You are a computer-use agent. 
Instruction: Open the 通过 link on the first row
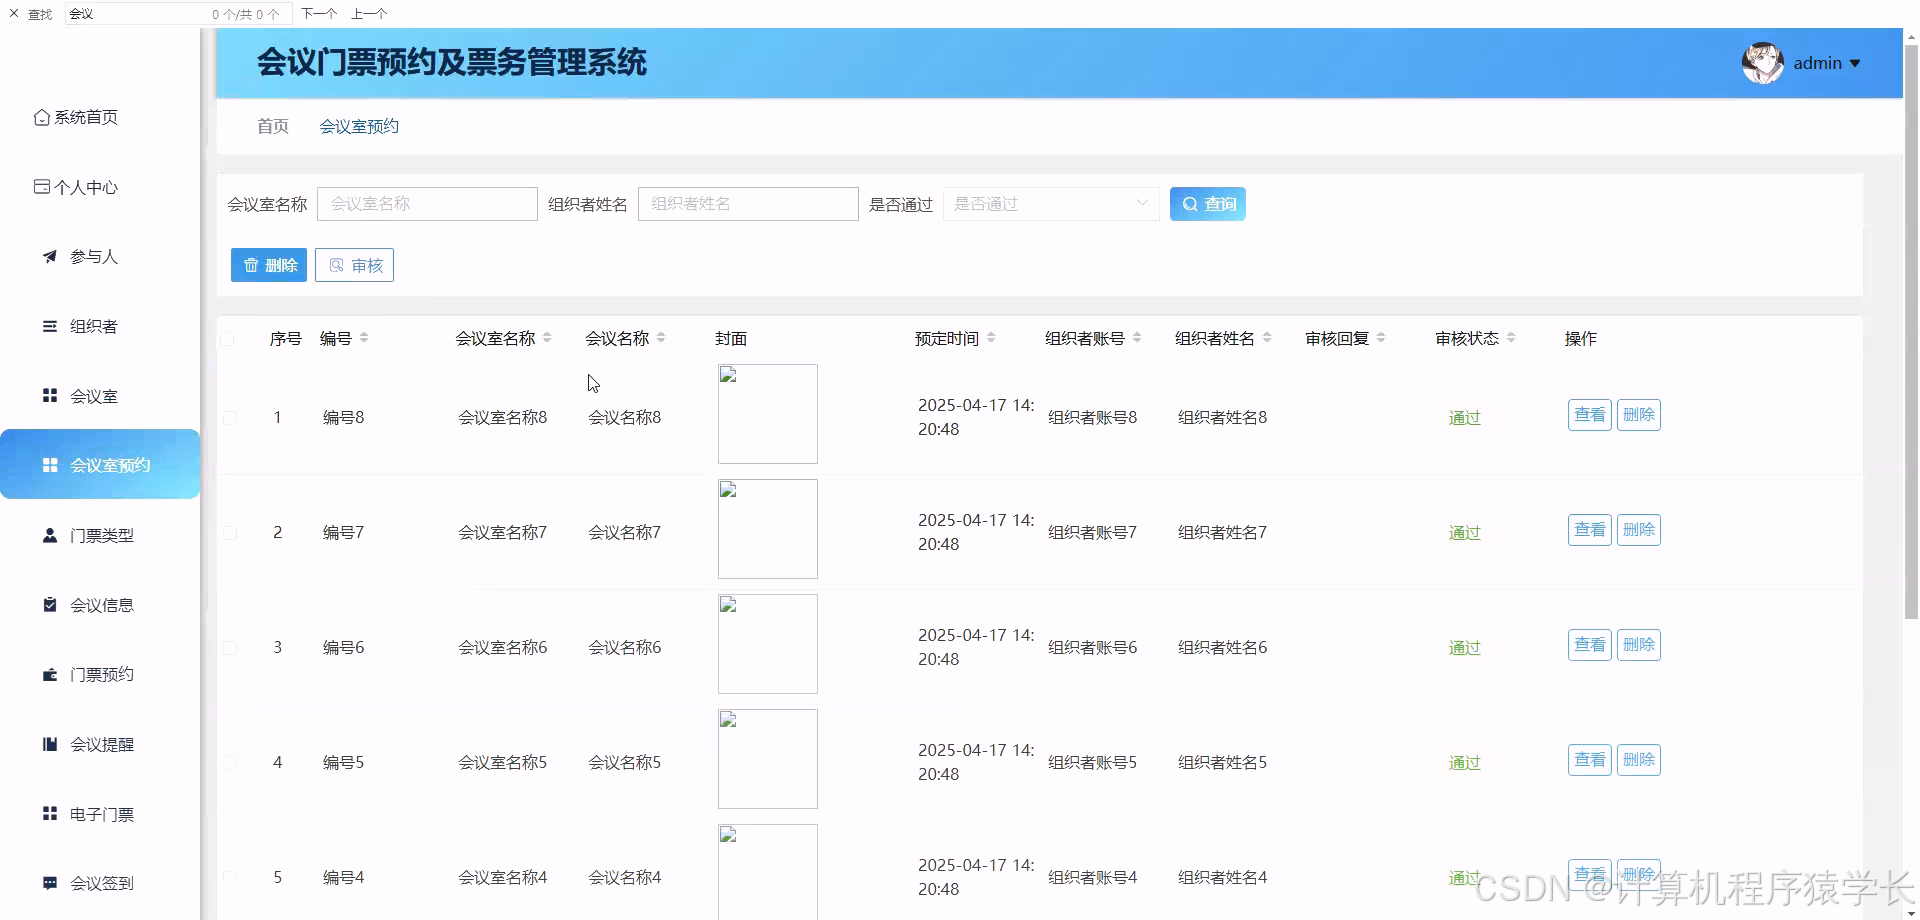tap(1464, 418)
